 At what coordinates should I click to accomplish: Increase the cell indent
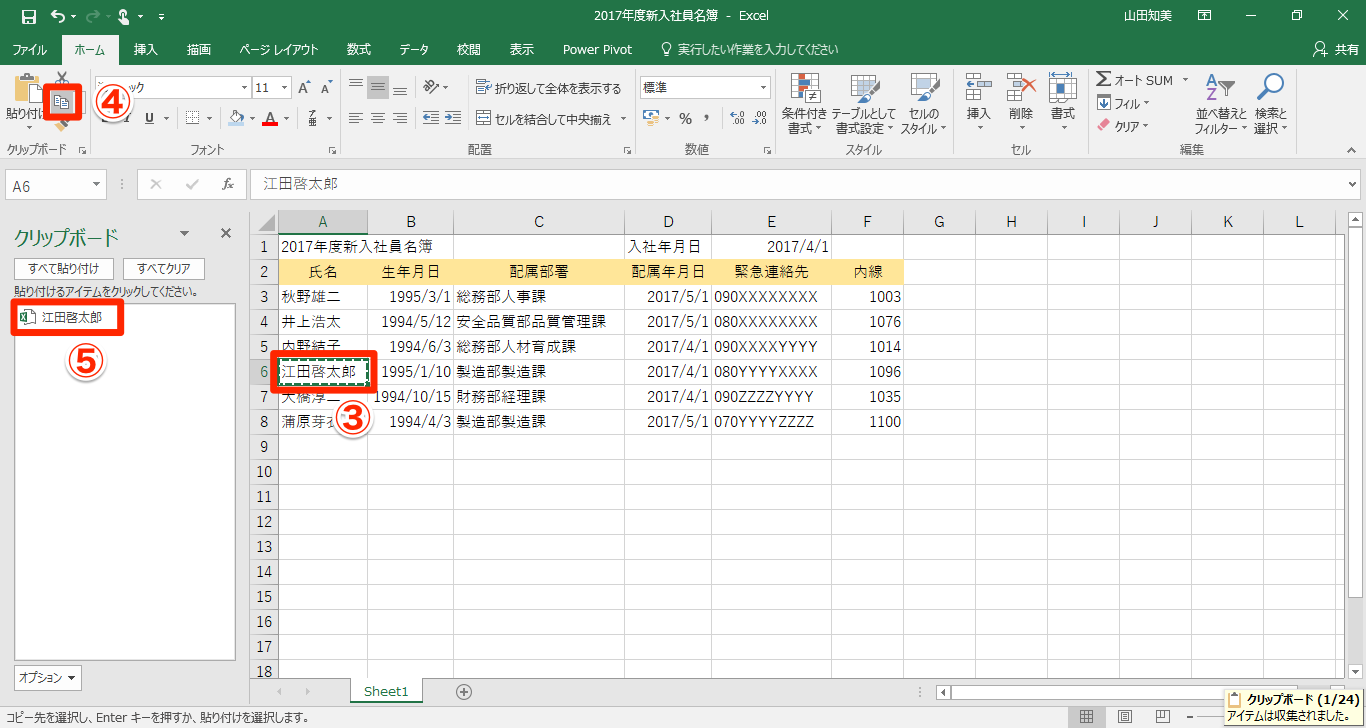pos(453,118)
